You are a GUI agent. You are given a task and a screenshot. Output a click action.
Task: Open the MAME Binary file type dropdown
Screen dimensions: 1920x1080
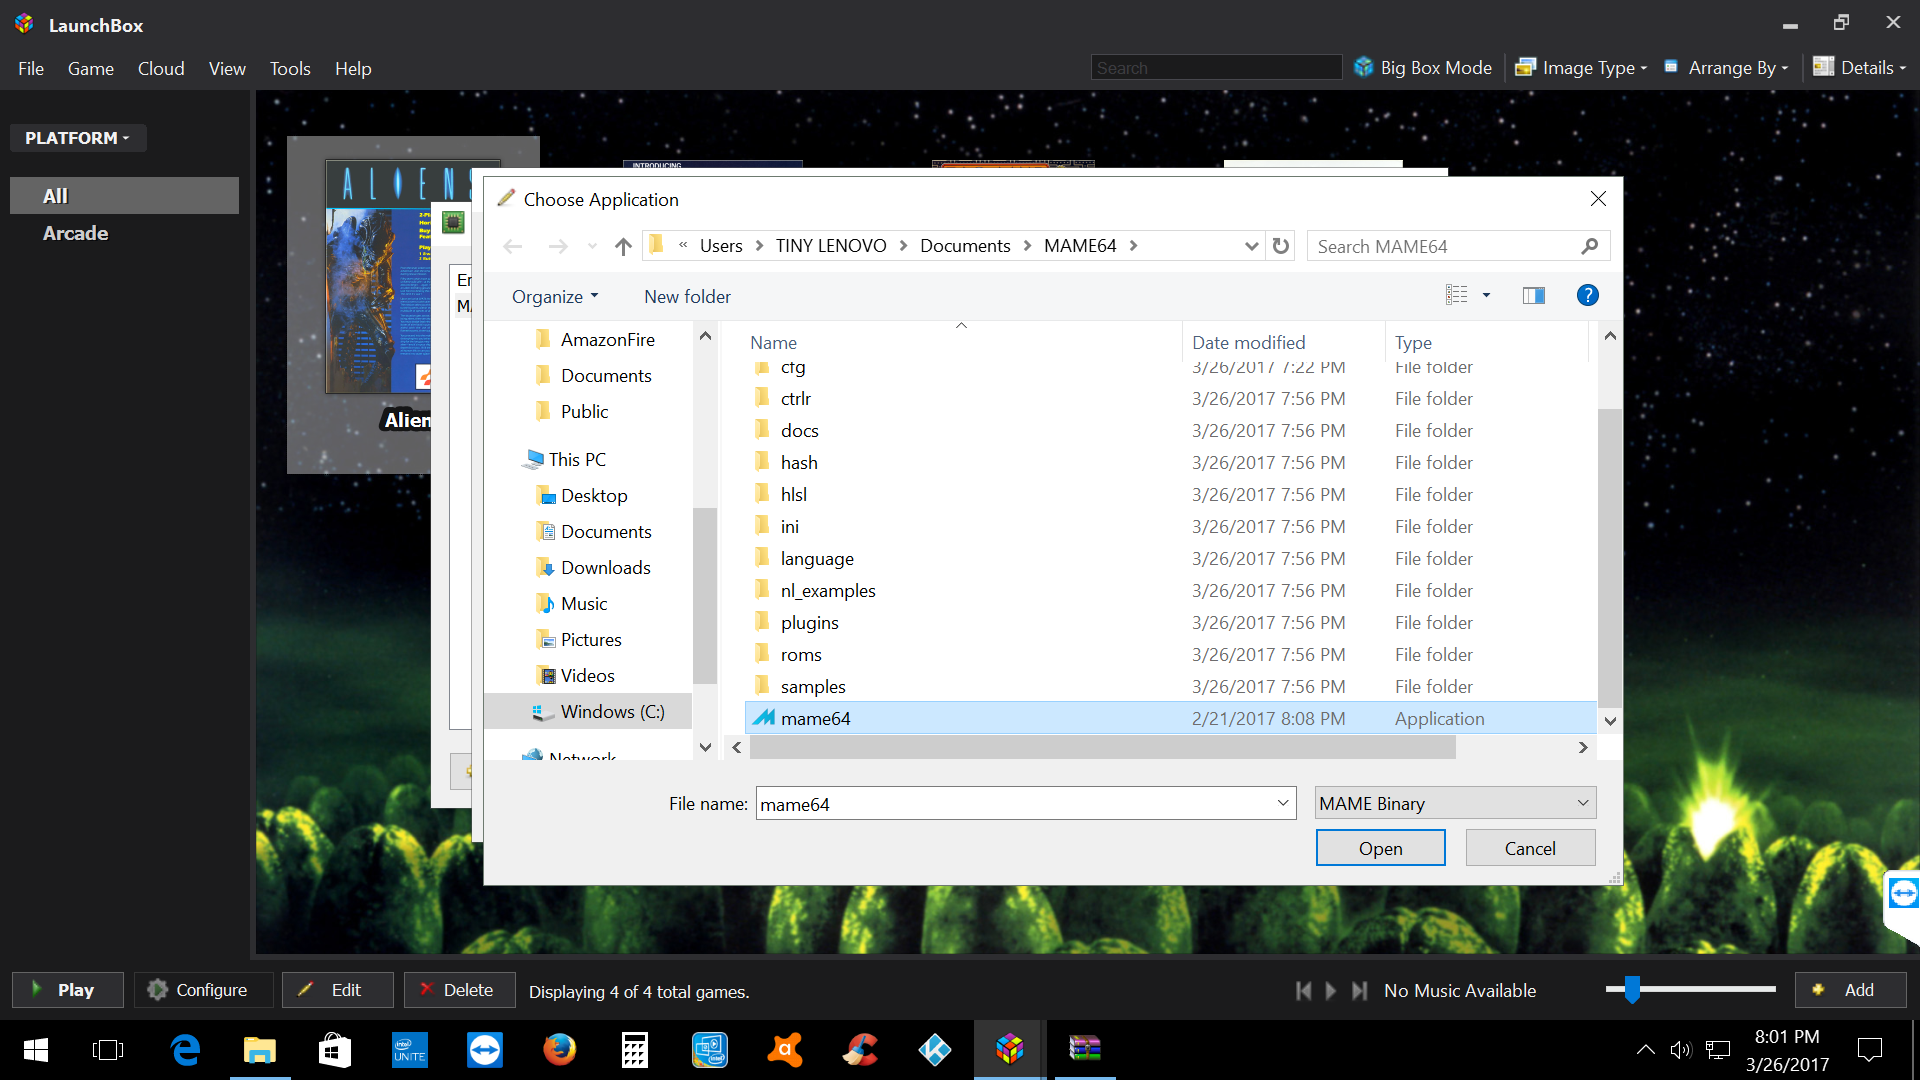[1455, 803]
